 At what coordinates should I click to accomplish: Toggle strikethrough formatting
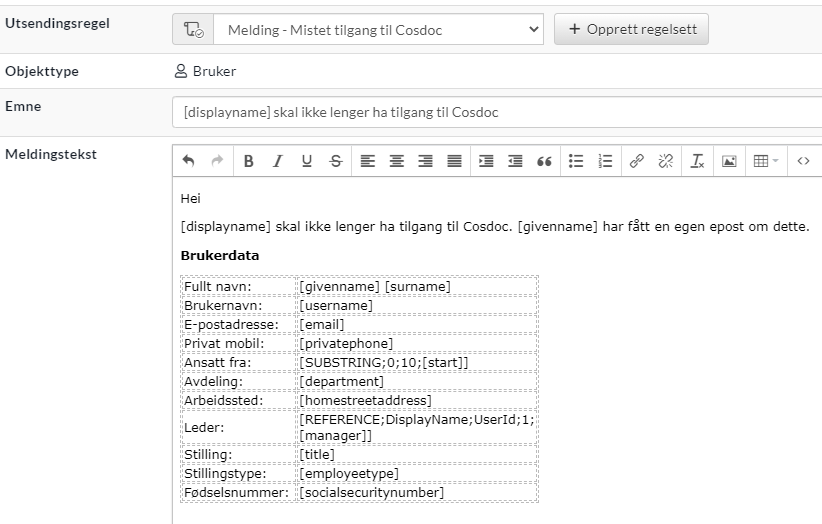(336, 161)
